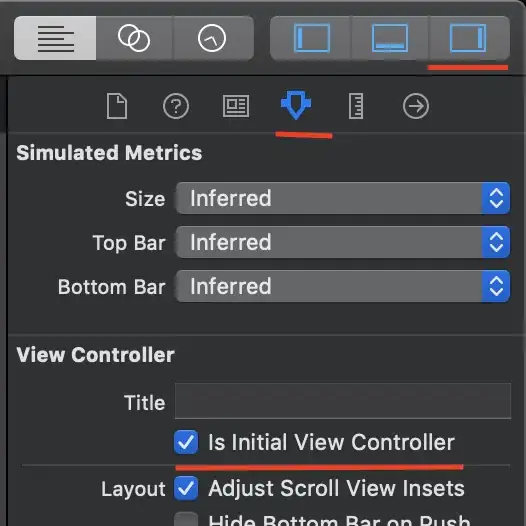
Task: Open the Quick Help inspector
Action: (176, 106)
